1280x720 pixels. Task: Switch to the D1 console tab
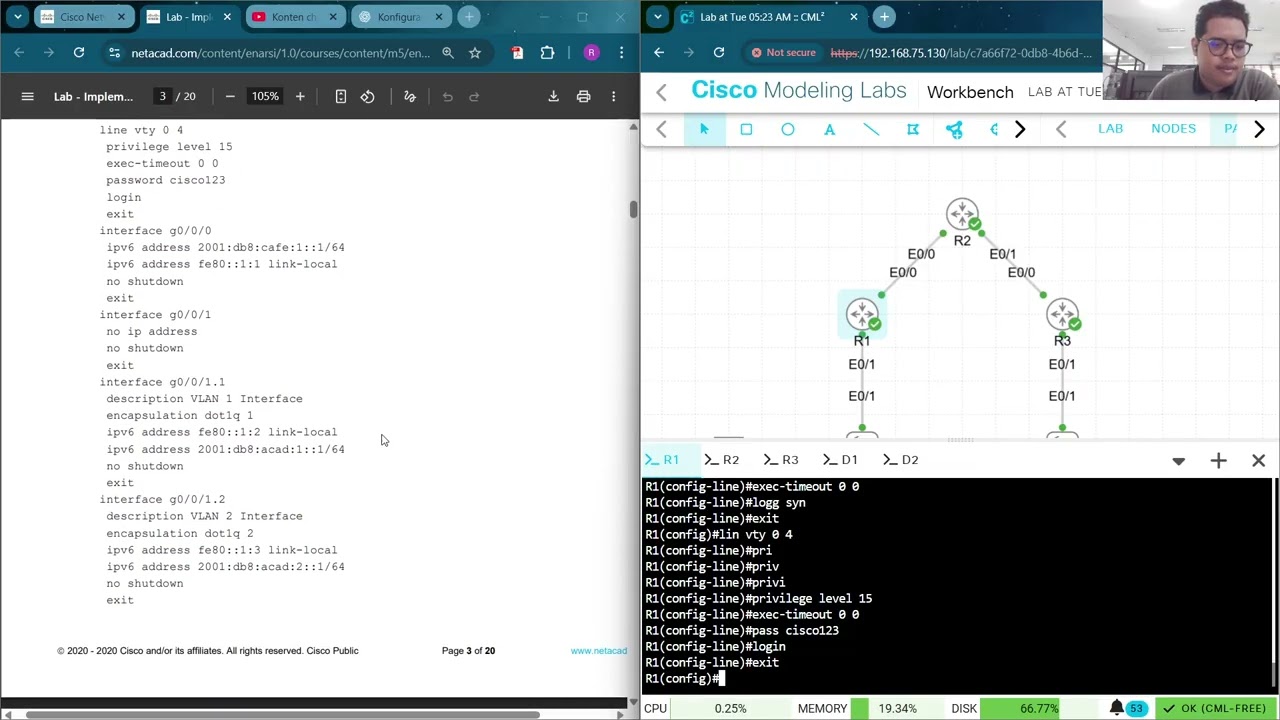(x=841, y=460)
